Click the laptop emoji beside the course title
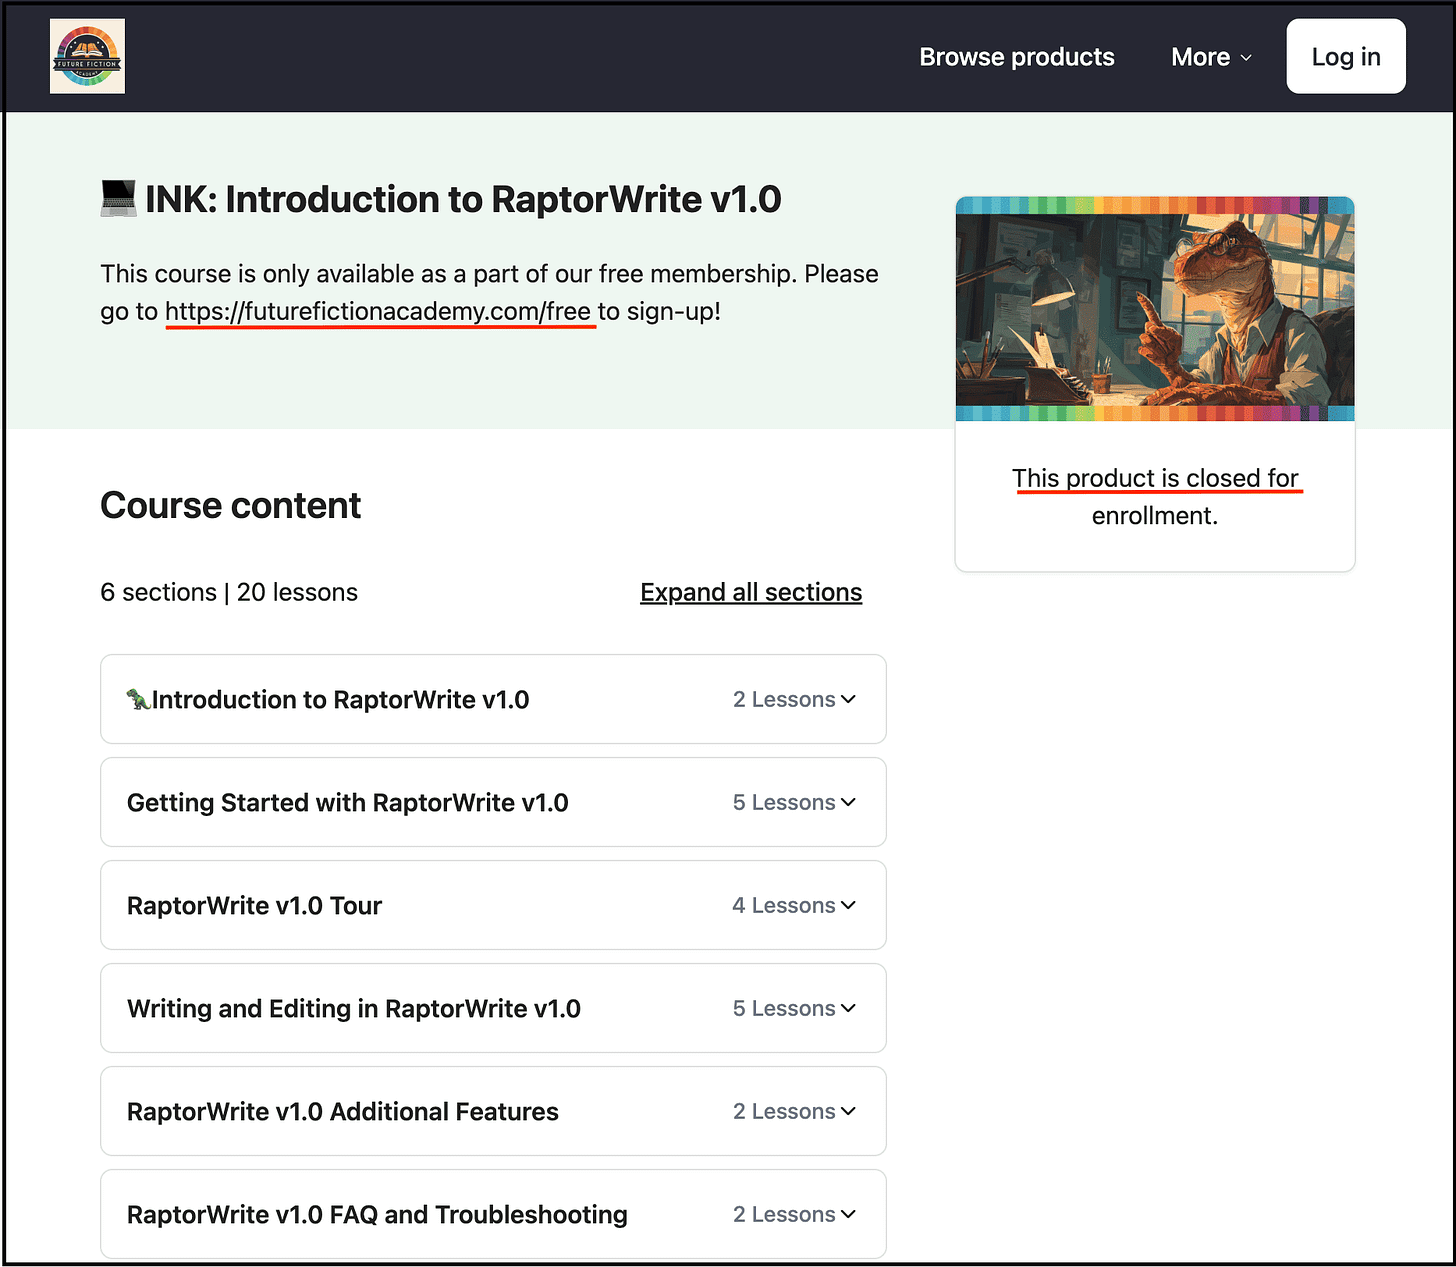Screen dimensions: 1456x1267 point(118,198)
